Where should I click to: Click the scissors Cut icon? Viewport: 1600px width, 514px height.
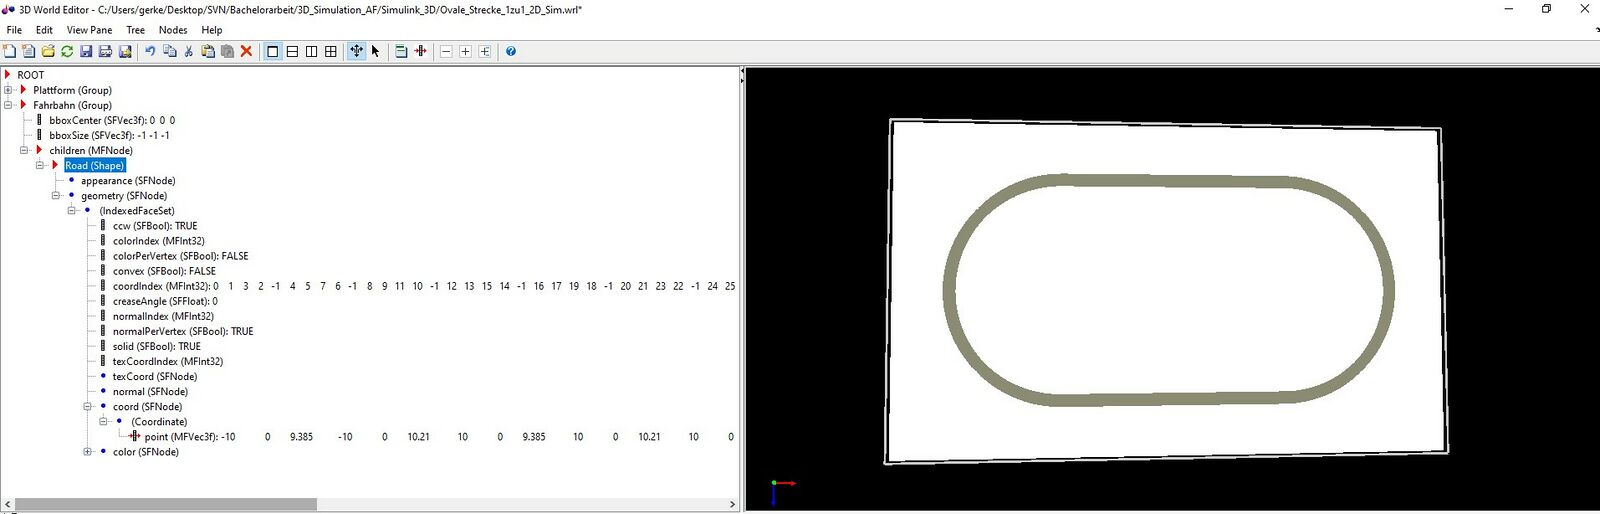coord(189,51)
